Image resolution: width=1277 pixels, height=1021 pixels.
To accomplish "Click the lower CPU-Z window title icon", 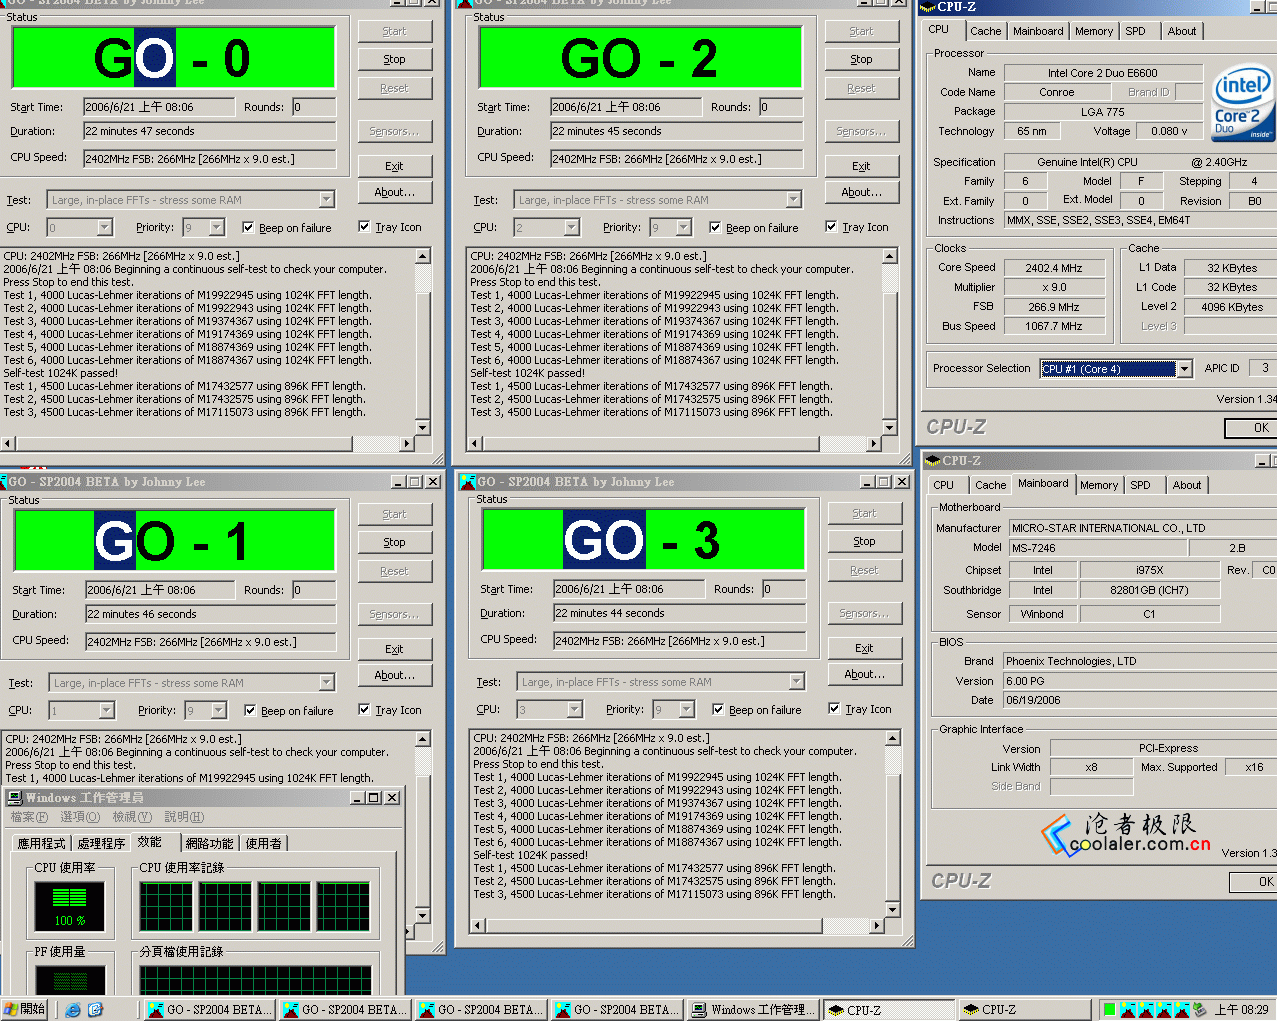I will click(932, 461).
